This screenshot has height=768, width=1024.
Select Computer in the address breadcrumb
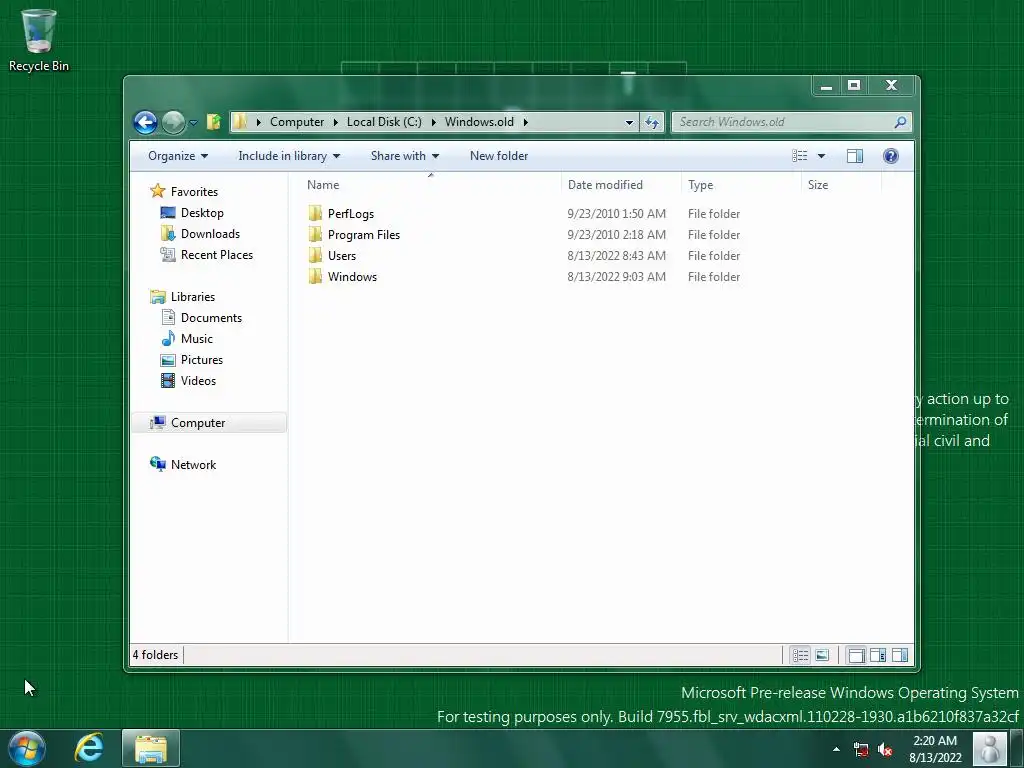point(296,122)
